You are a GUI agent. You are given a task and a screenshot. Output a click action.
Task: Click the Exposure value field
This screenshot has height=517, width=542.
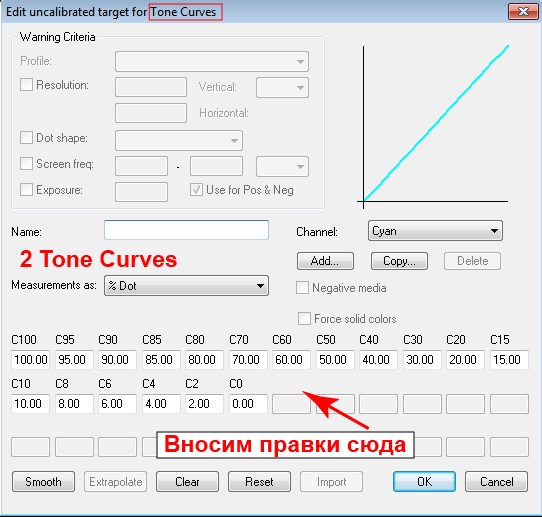pyautogui.click(x=141, y=192)
